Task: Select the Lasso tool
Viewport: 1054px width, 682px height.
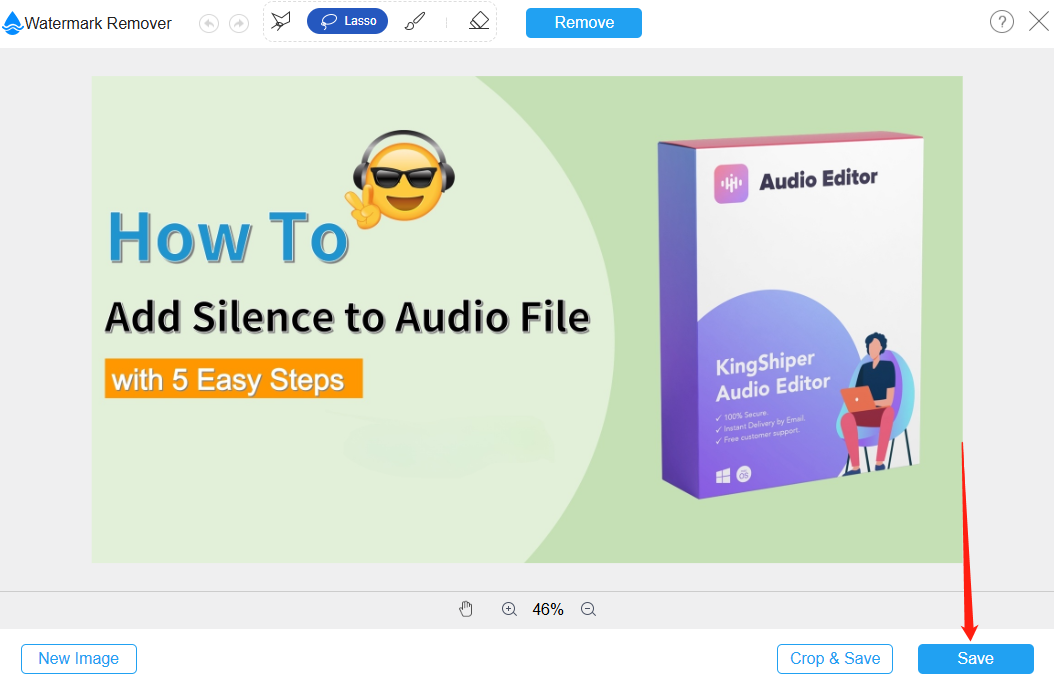Action: (348, 22)
